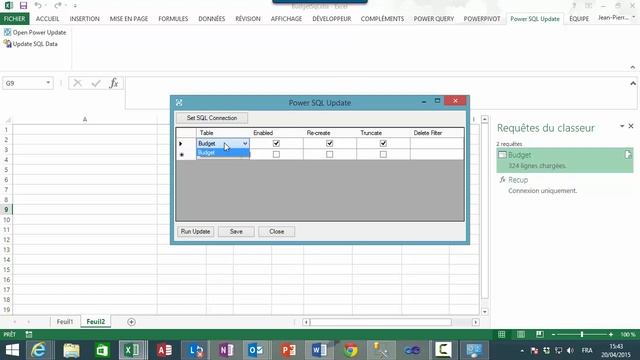The height and width of the screenshot is (360, 640).
Task: Open Access from the taskbar
Action: point(164,350)
